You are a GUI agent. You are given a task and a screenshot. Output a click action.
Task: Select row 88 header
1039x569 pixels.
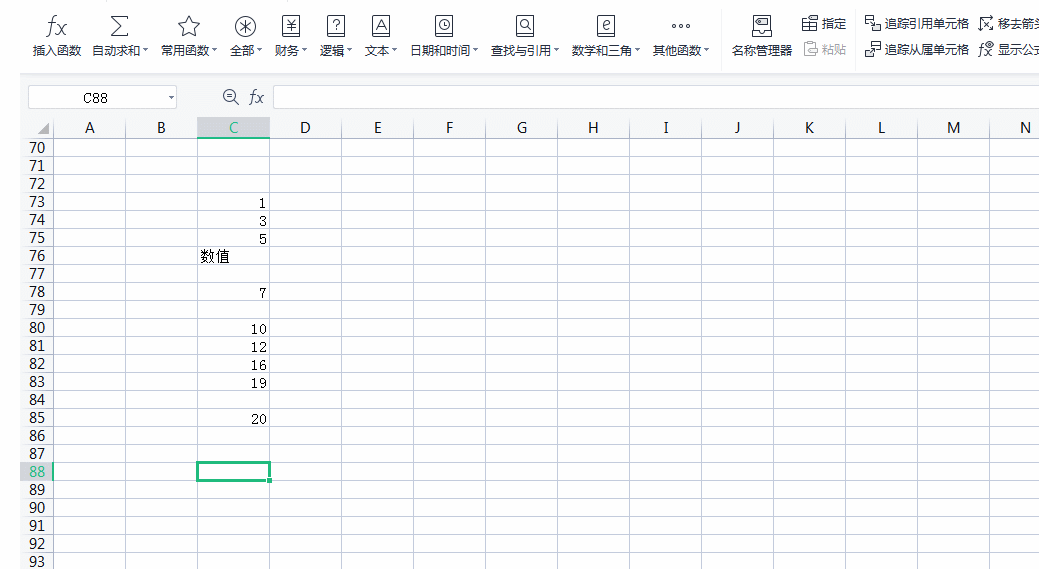click(37, 472)
